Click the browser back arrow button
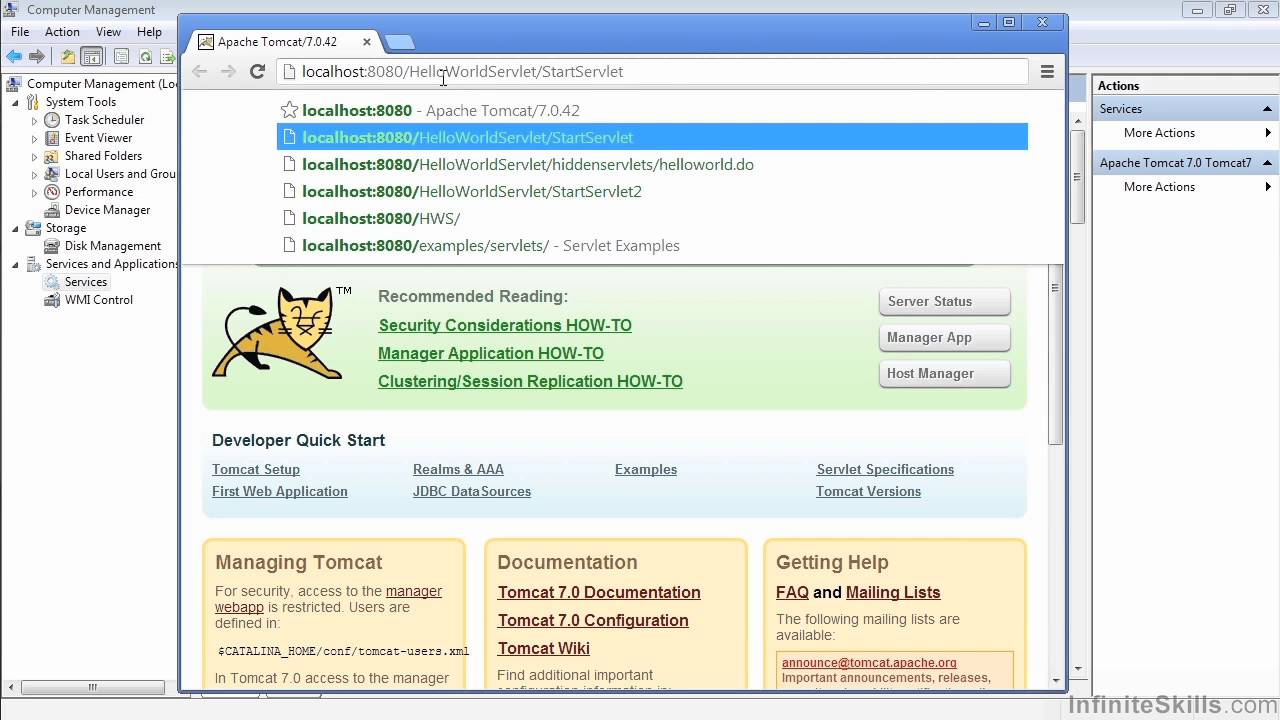1280x720 pixels. pyautogui.click(x=199, y=71)
